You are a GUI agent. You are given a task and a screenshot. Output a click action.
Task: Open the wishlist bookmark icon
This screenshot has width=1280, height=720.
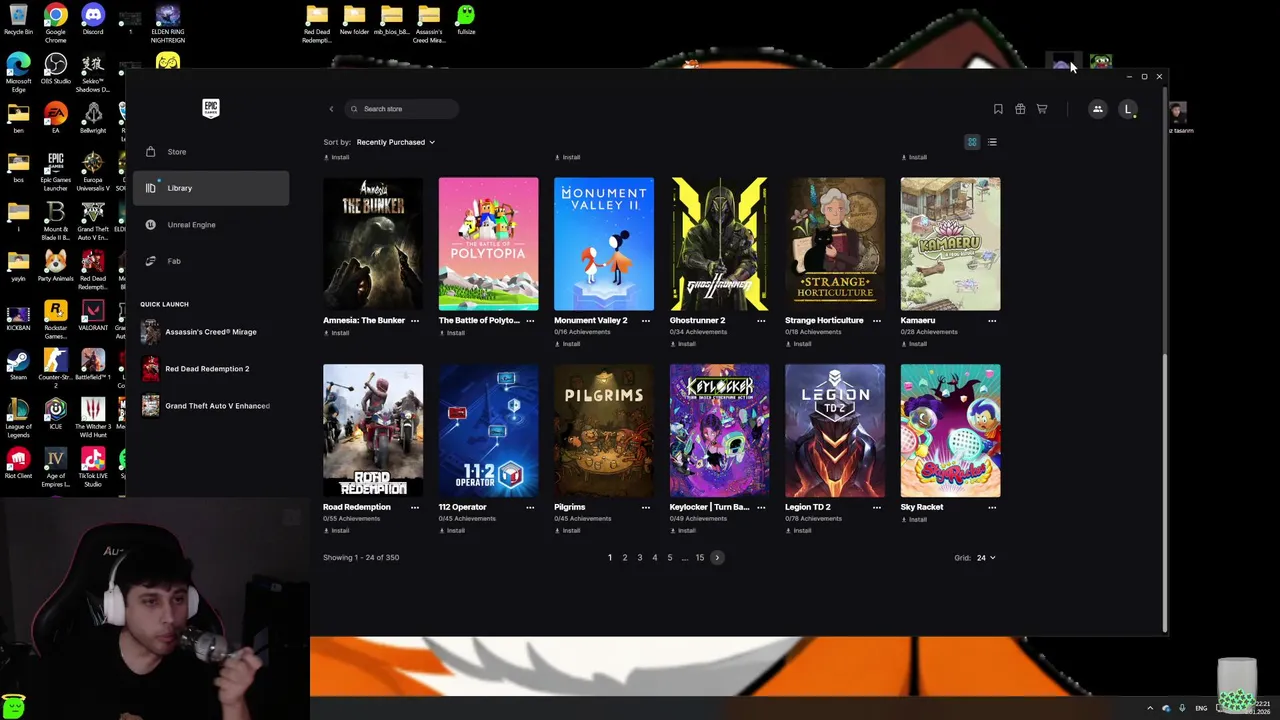click(998, 109)
